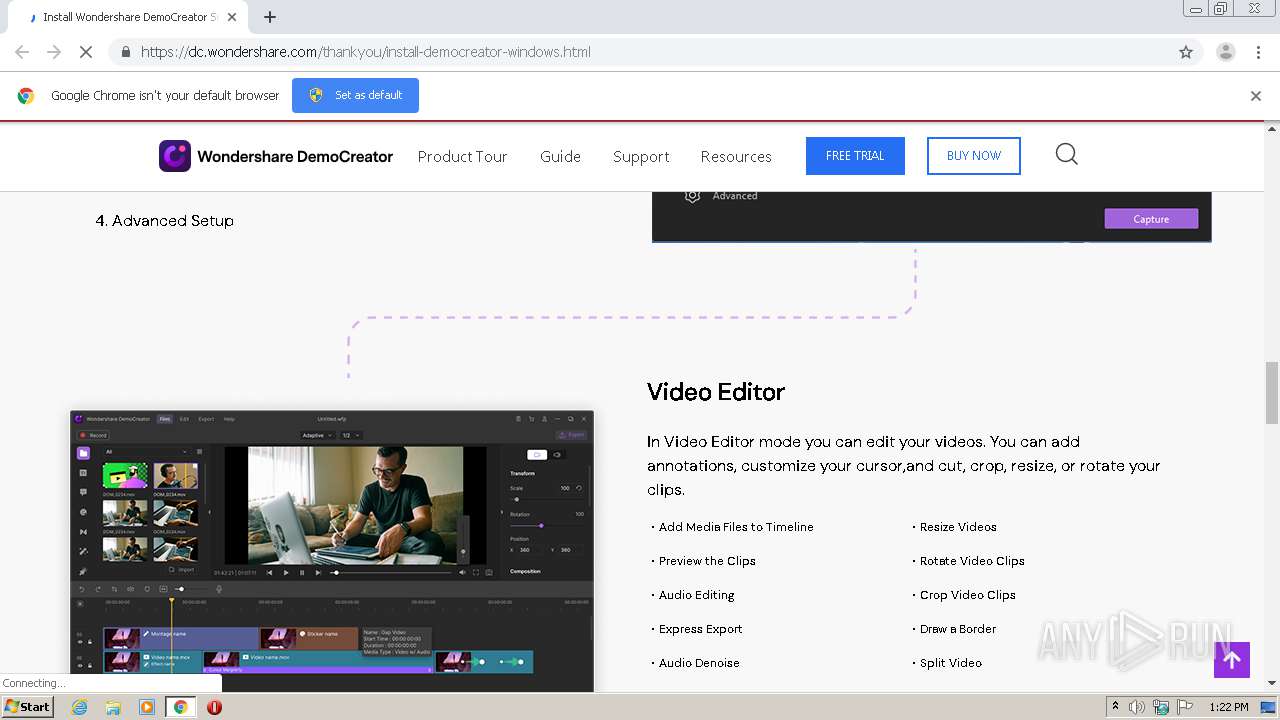Click the Wondershare DemoCreator logo

[x=276, y=156]
